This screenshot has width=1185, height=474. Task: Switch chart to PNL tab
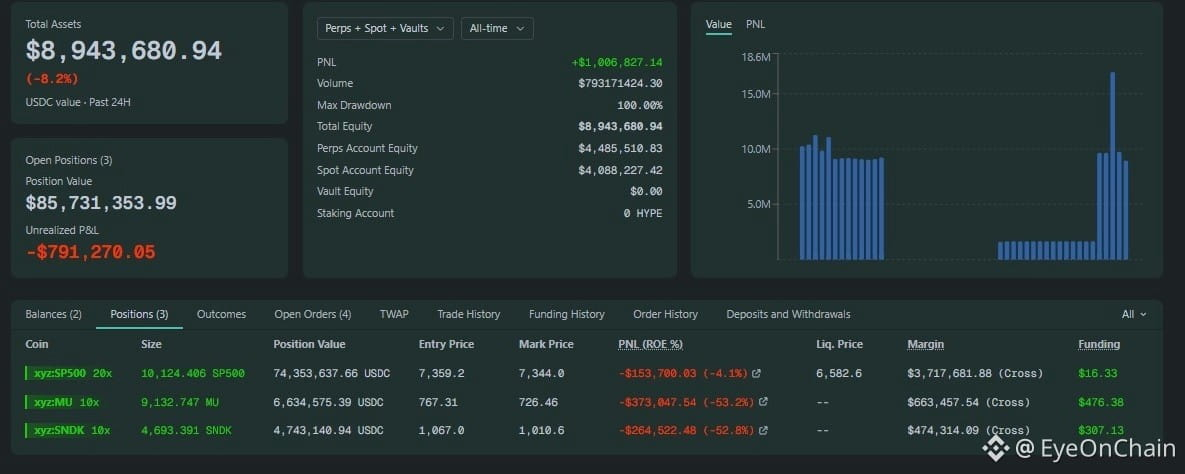[756, 24]
